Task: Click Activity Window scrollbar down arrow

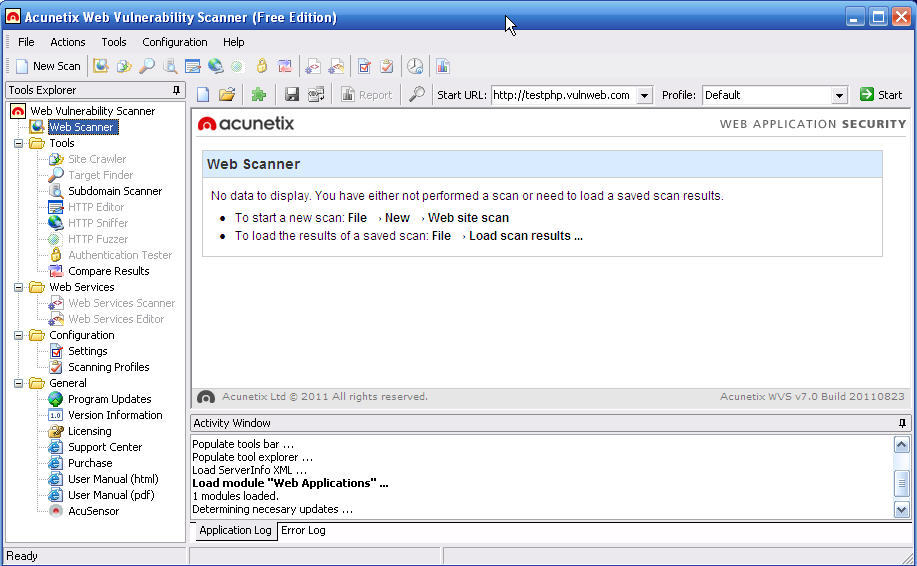Action: pyautogui.click(x=901, y=510)
